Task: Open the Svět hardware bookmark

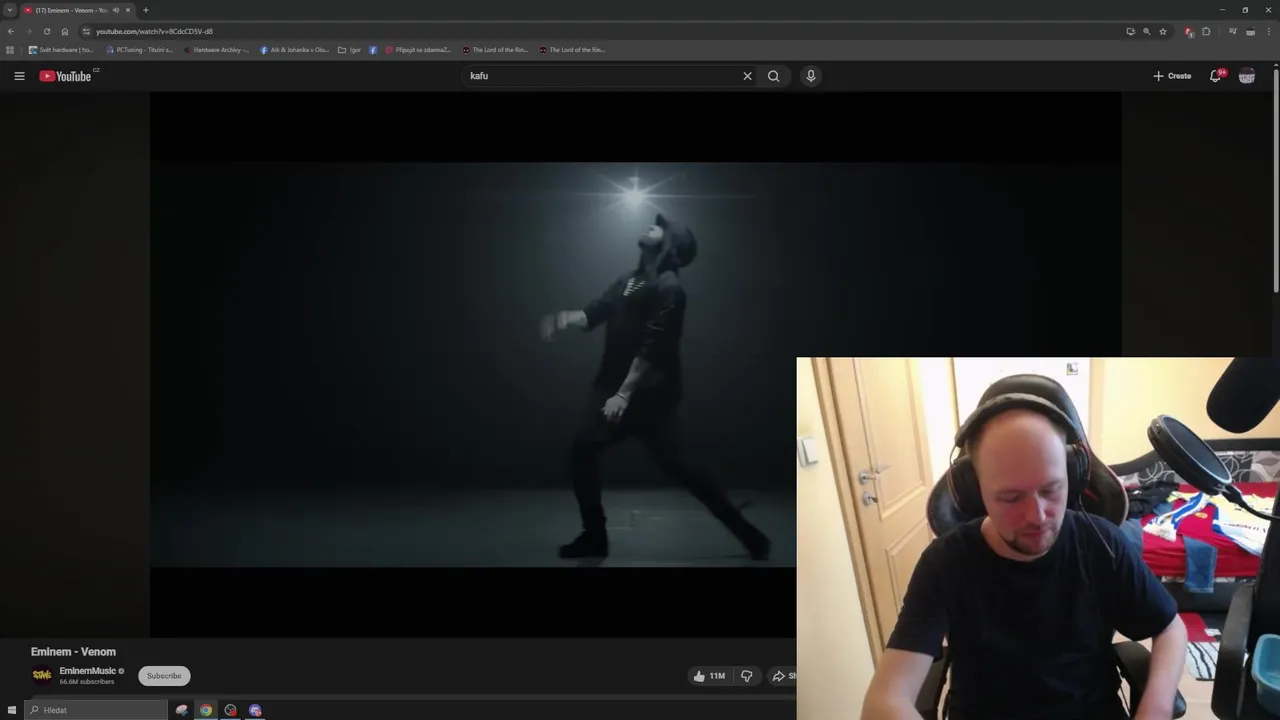Action: pos(61,49)
